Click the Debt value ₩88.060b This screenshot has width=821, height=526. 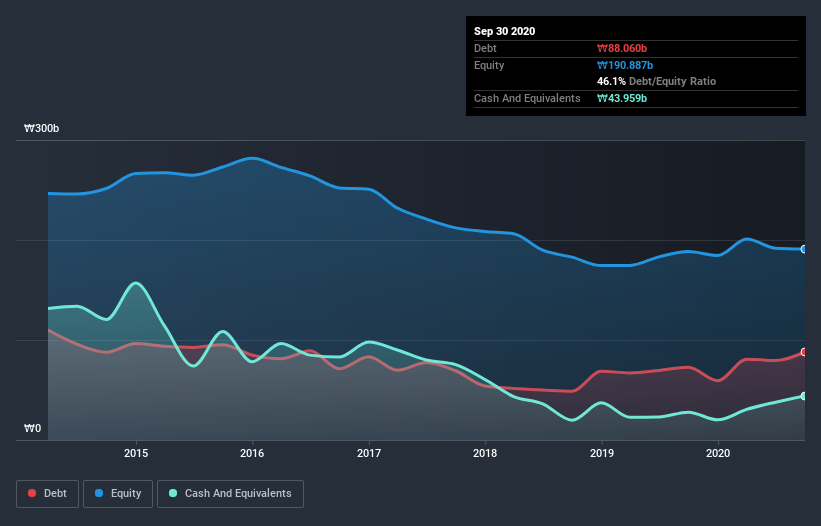click(622, 49)
